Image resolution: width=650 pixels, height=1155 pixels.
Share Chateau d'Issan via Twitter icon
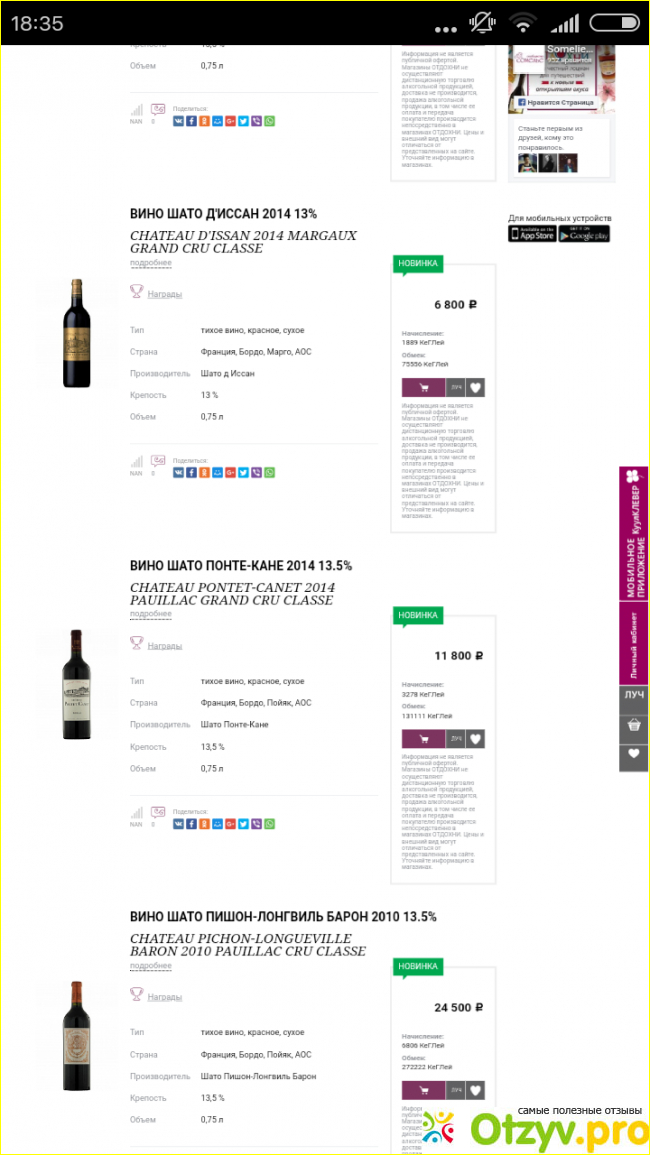click(243, 471)
